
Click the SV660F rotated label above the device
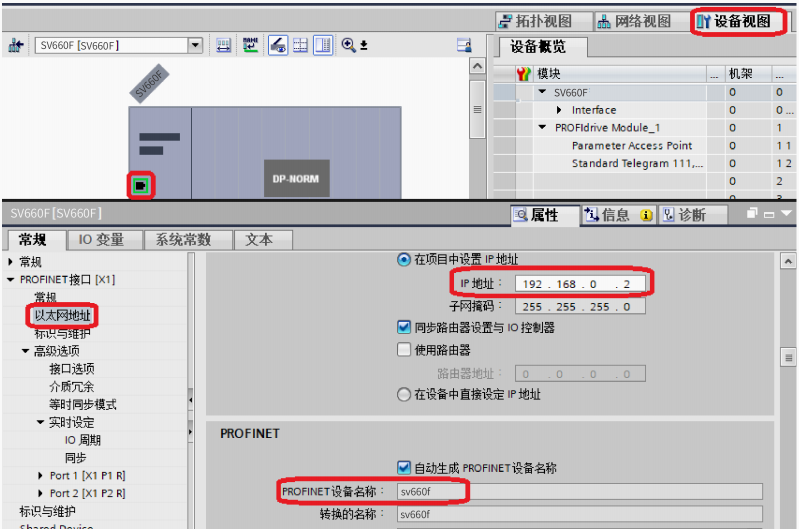(149, 84)
